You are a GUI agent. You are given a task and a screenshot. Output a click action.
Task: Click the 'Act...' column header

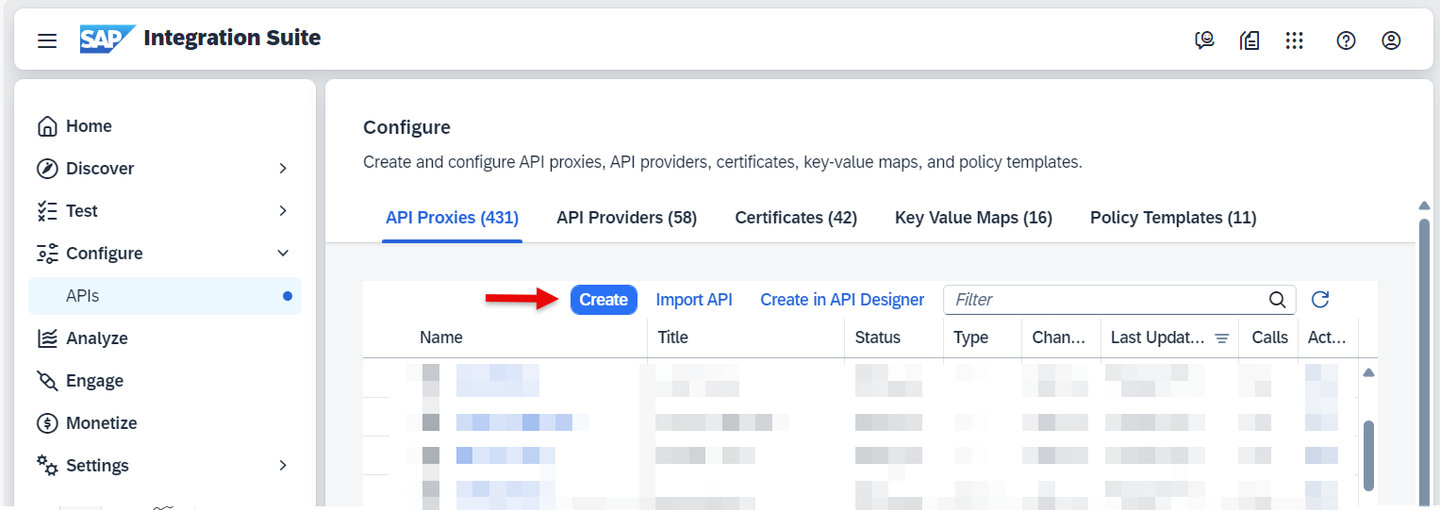click(1327, 338)
